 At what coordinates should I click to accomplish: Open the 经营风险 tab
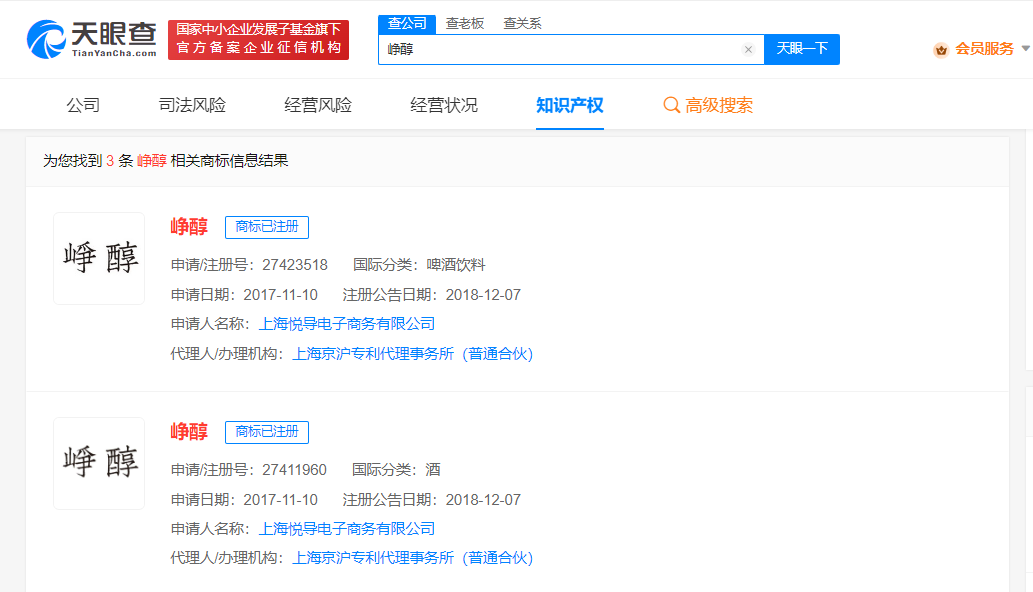318,105
